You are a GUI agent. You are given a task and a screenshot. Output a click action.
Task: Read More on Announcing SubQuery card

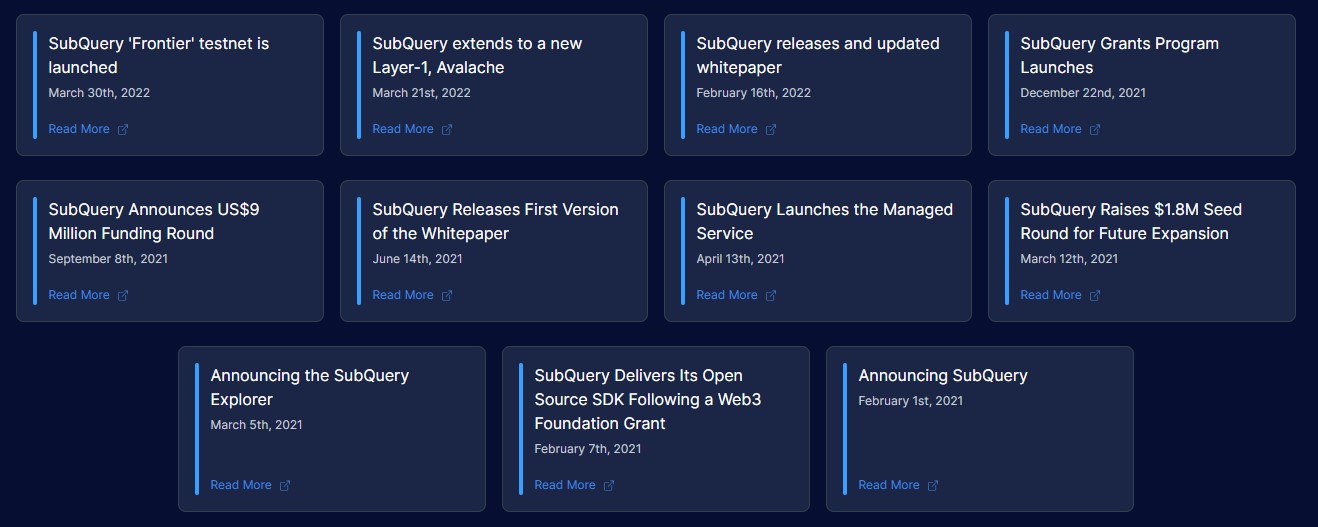[889, 485]
